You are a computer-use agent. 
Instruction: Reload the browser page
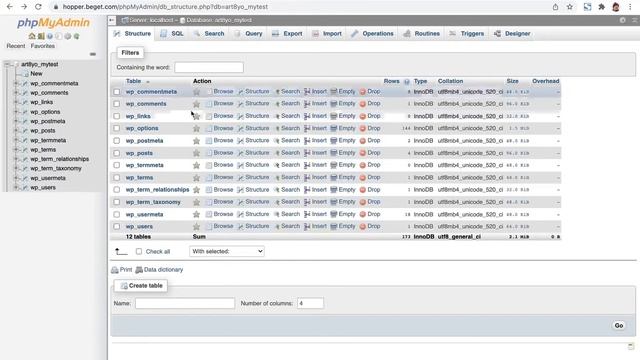click(x=38, y=7)
